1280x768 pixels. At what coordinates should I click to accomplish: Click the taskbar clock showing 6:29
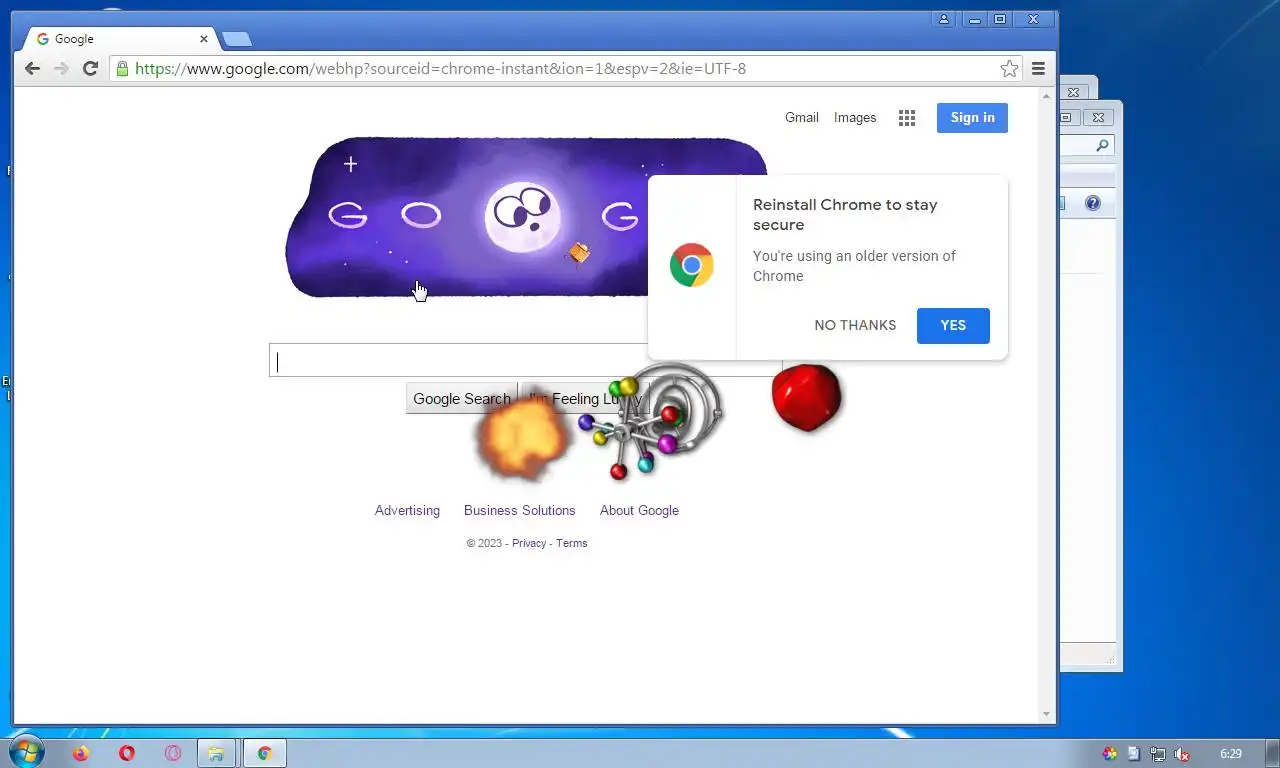(1231, 754)
